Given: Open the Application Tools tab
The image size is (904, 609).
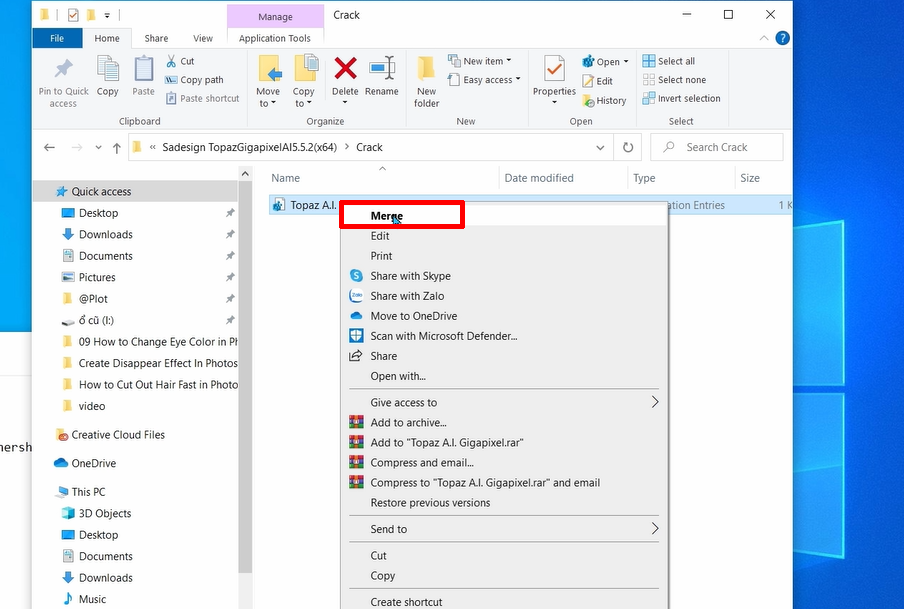Looking at the screenshot, I should [x=275, y=38].
